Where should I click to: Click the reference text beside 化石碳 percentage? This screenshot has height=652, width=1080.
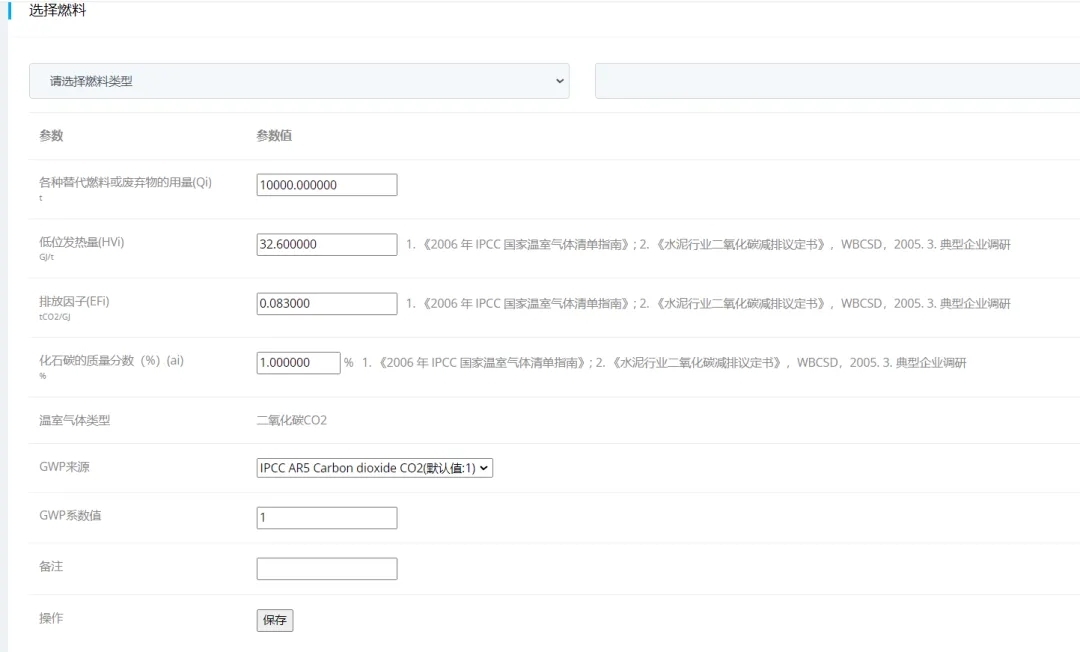pyautogui.click(x=663, y=362)
